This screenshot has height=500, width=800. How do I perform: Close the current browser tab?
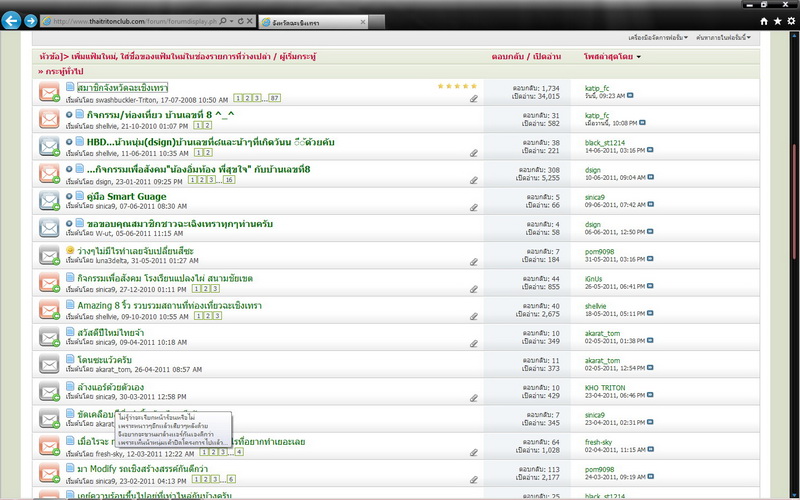(x=363, y=22)
